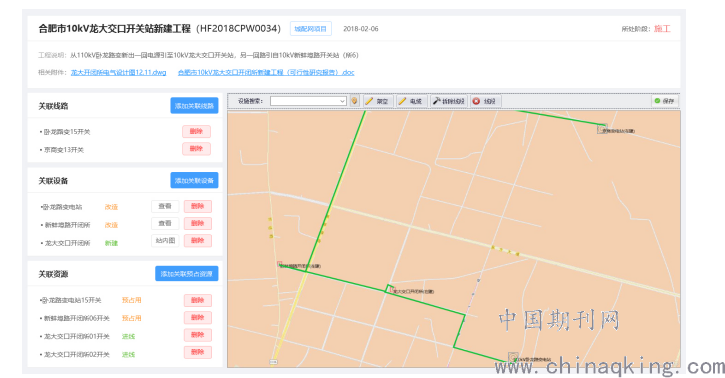Click the location pin icon beside the search box
Screen dimensions: 725x378
(354, 101)
